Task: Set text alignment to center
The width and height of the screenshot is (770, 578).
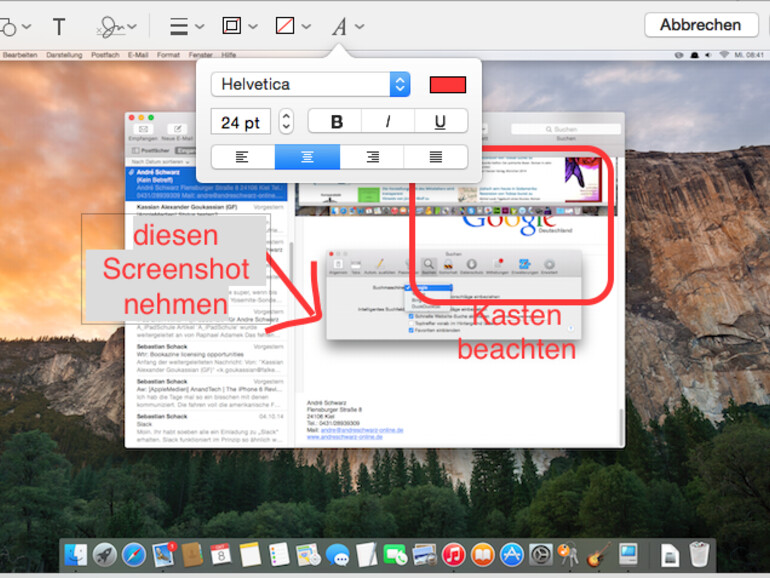Action: [307, 157]
